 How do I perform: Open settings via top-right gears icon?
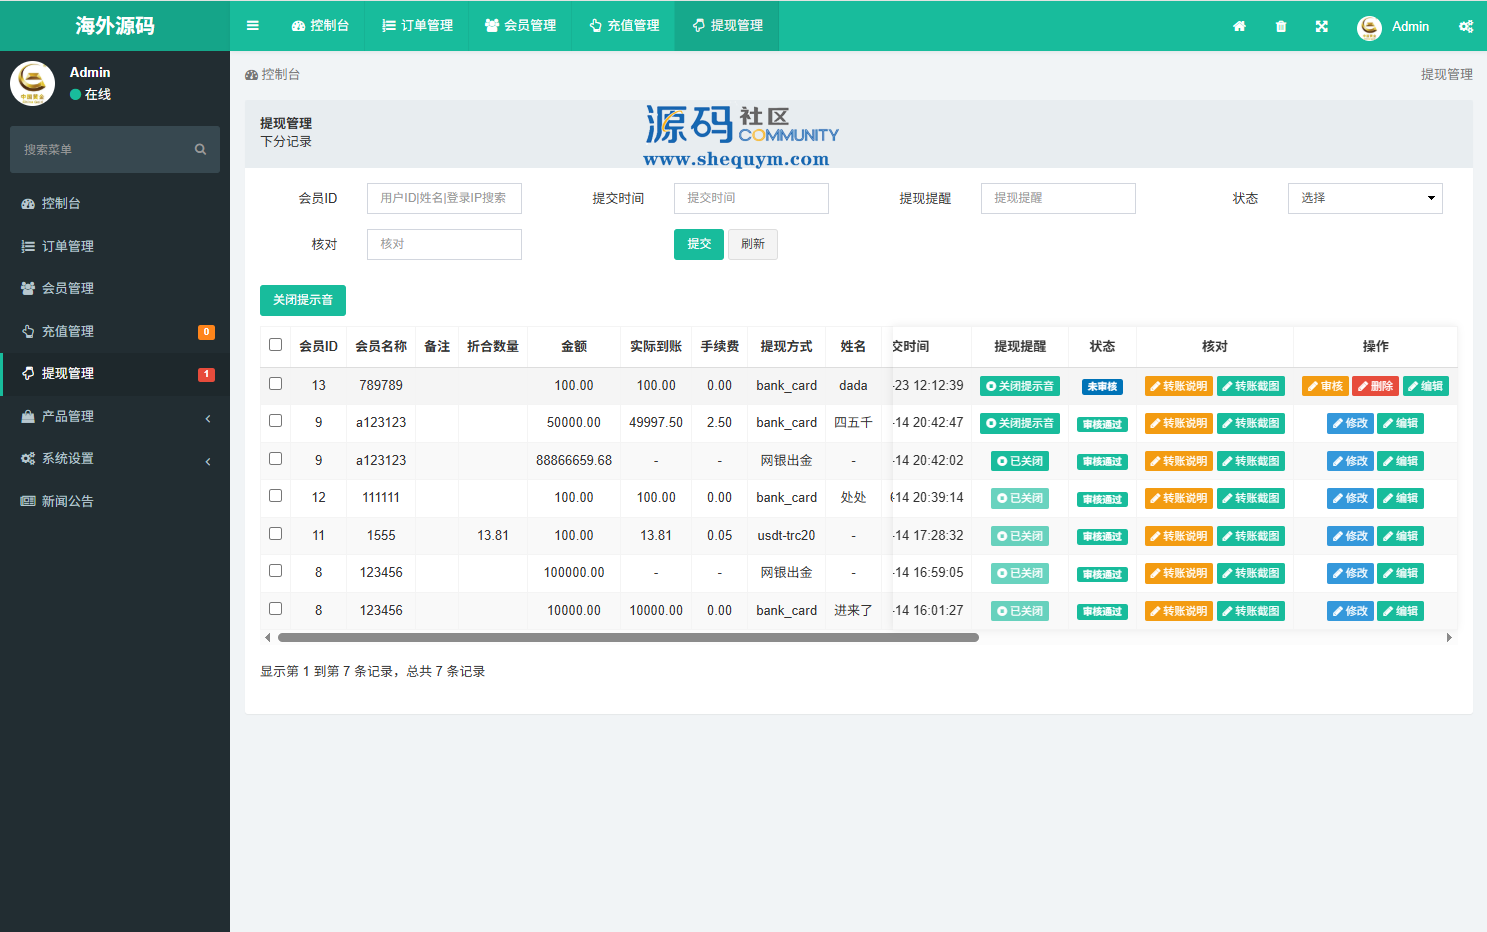click(x=1465, y=27)
